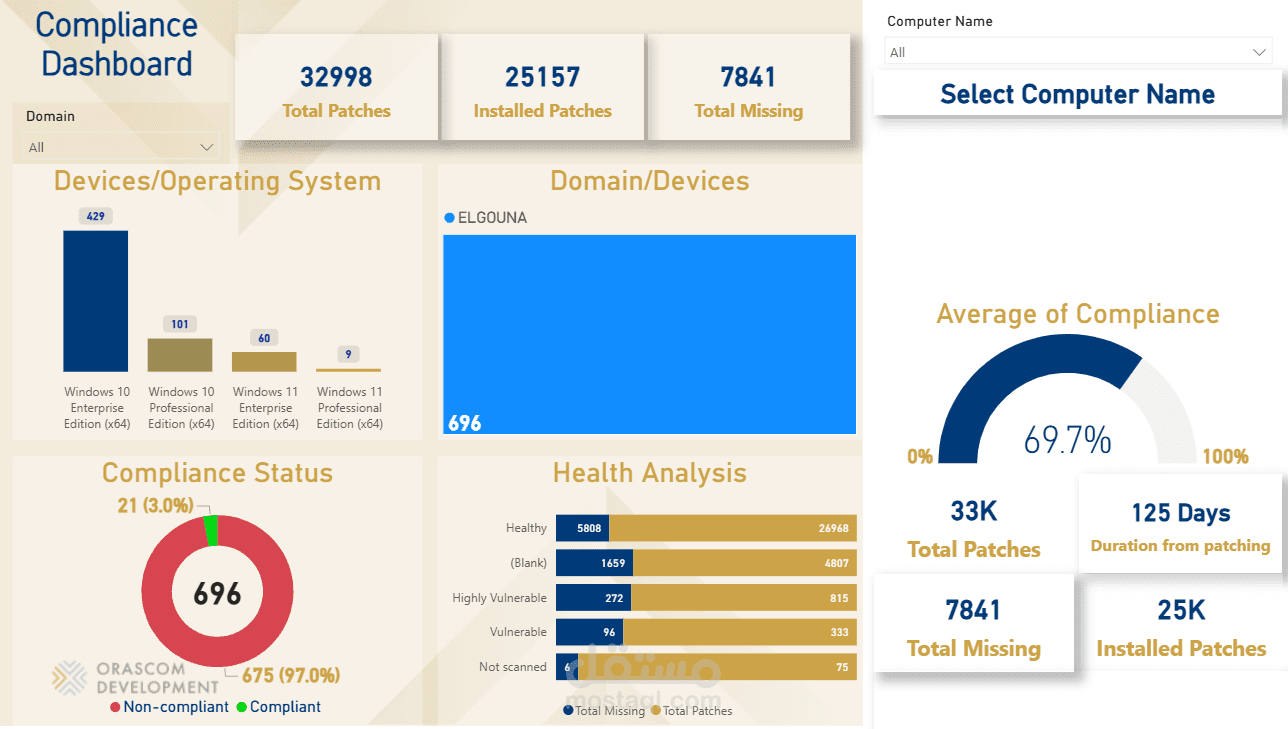Select the Windows 10 Enterprise Edition bar
This screenshot has height=729, width=1288.
pos(95,301)
